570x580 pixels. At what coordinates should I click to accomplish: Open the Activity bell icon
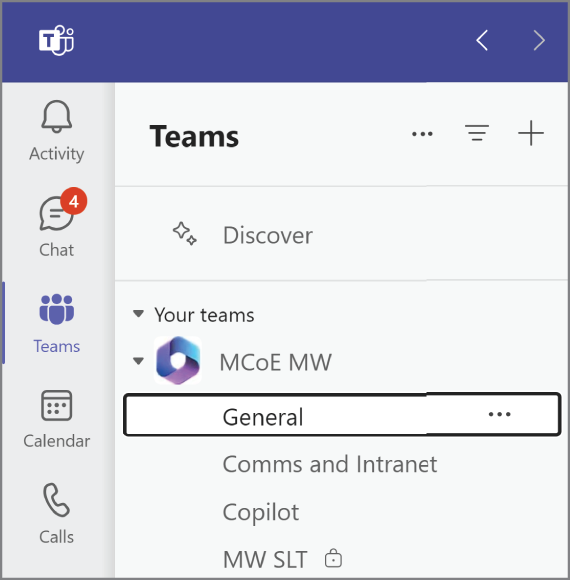click(x=57, y=117)
